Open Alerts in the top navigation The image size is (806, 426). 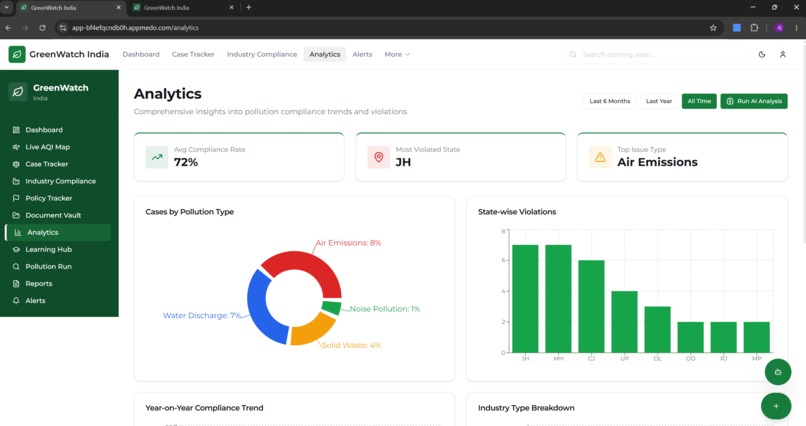point(362,54)
